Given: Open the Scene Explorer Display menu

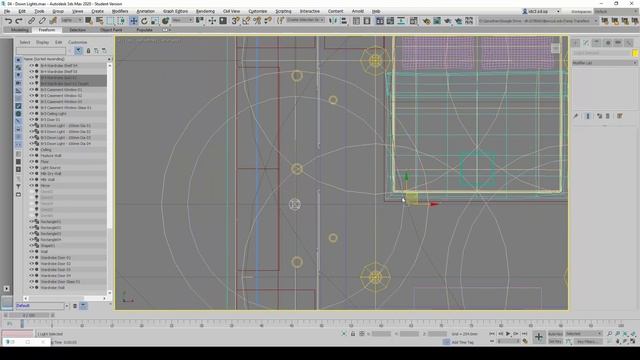Looking at the screenshot, I should (x=42, y=42).
